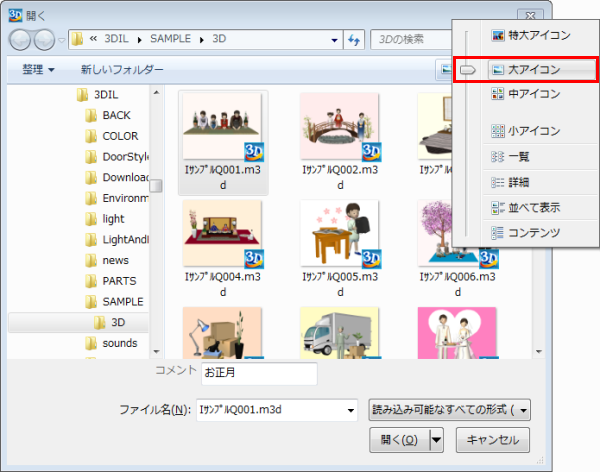Viewport: 600px width, 472px height.
Task: Select the Download folder in tree
Action: point(117,177)
